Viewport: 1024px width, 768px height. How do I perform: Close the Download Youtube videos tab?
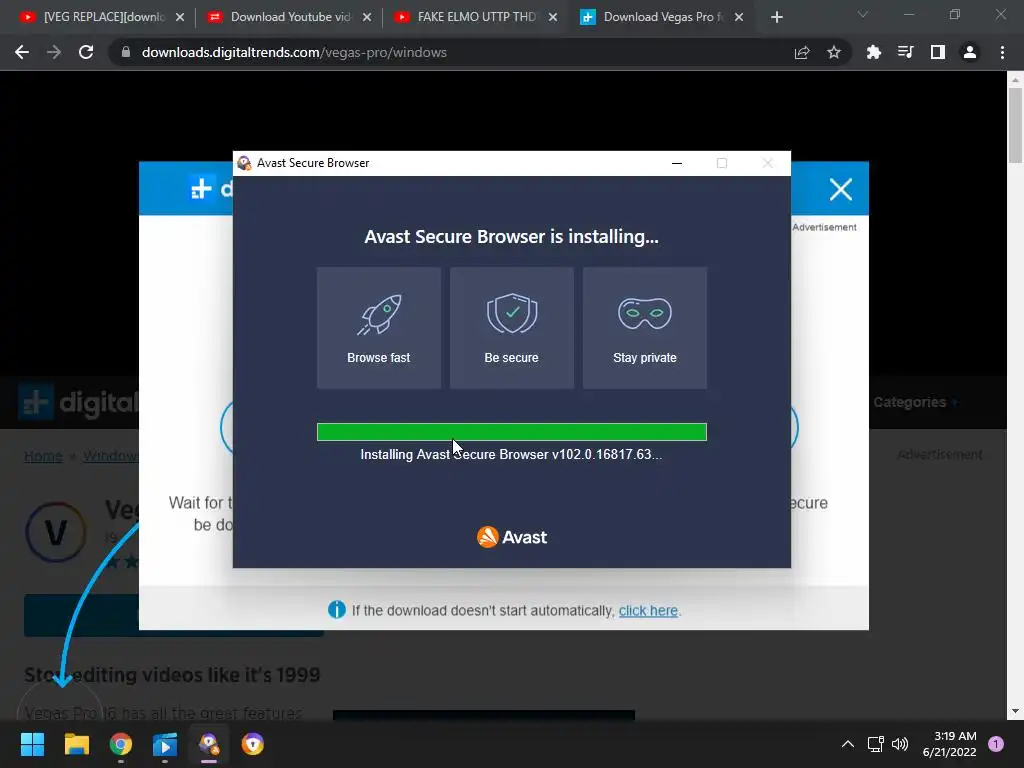tap(367, 17)
